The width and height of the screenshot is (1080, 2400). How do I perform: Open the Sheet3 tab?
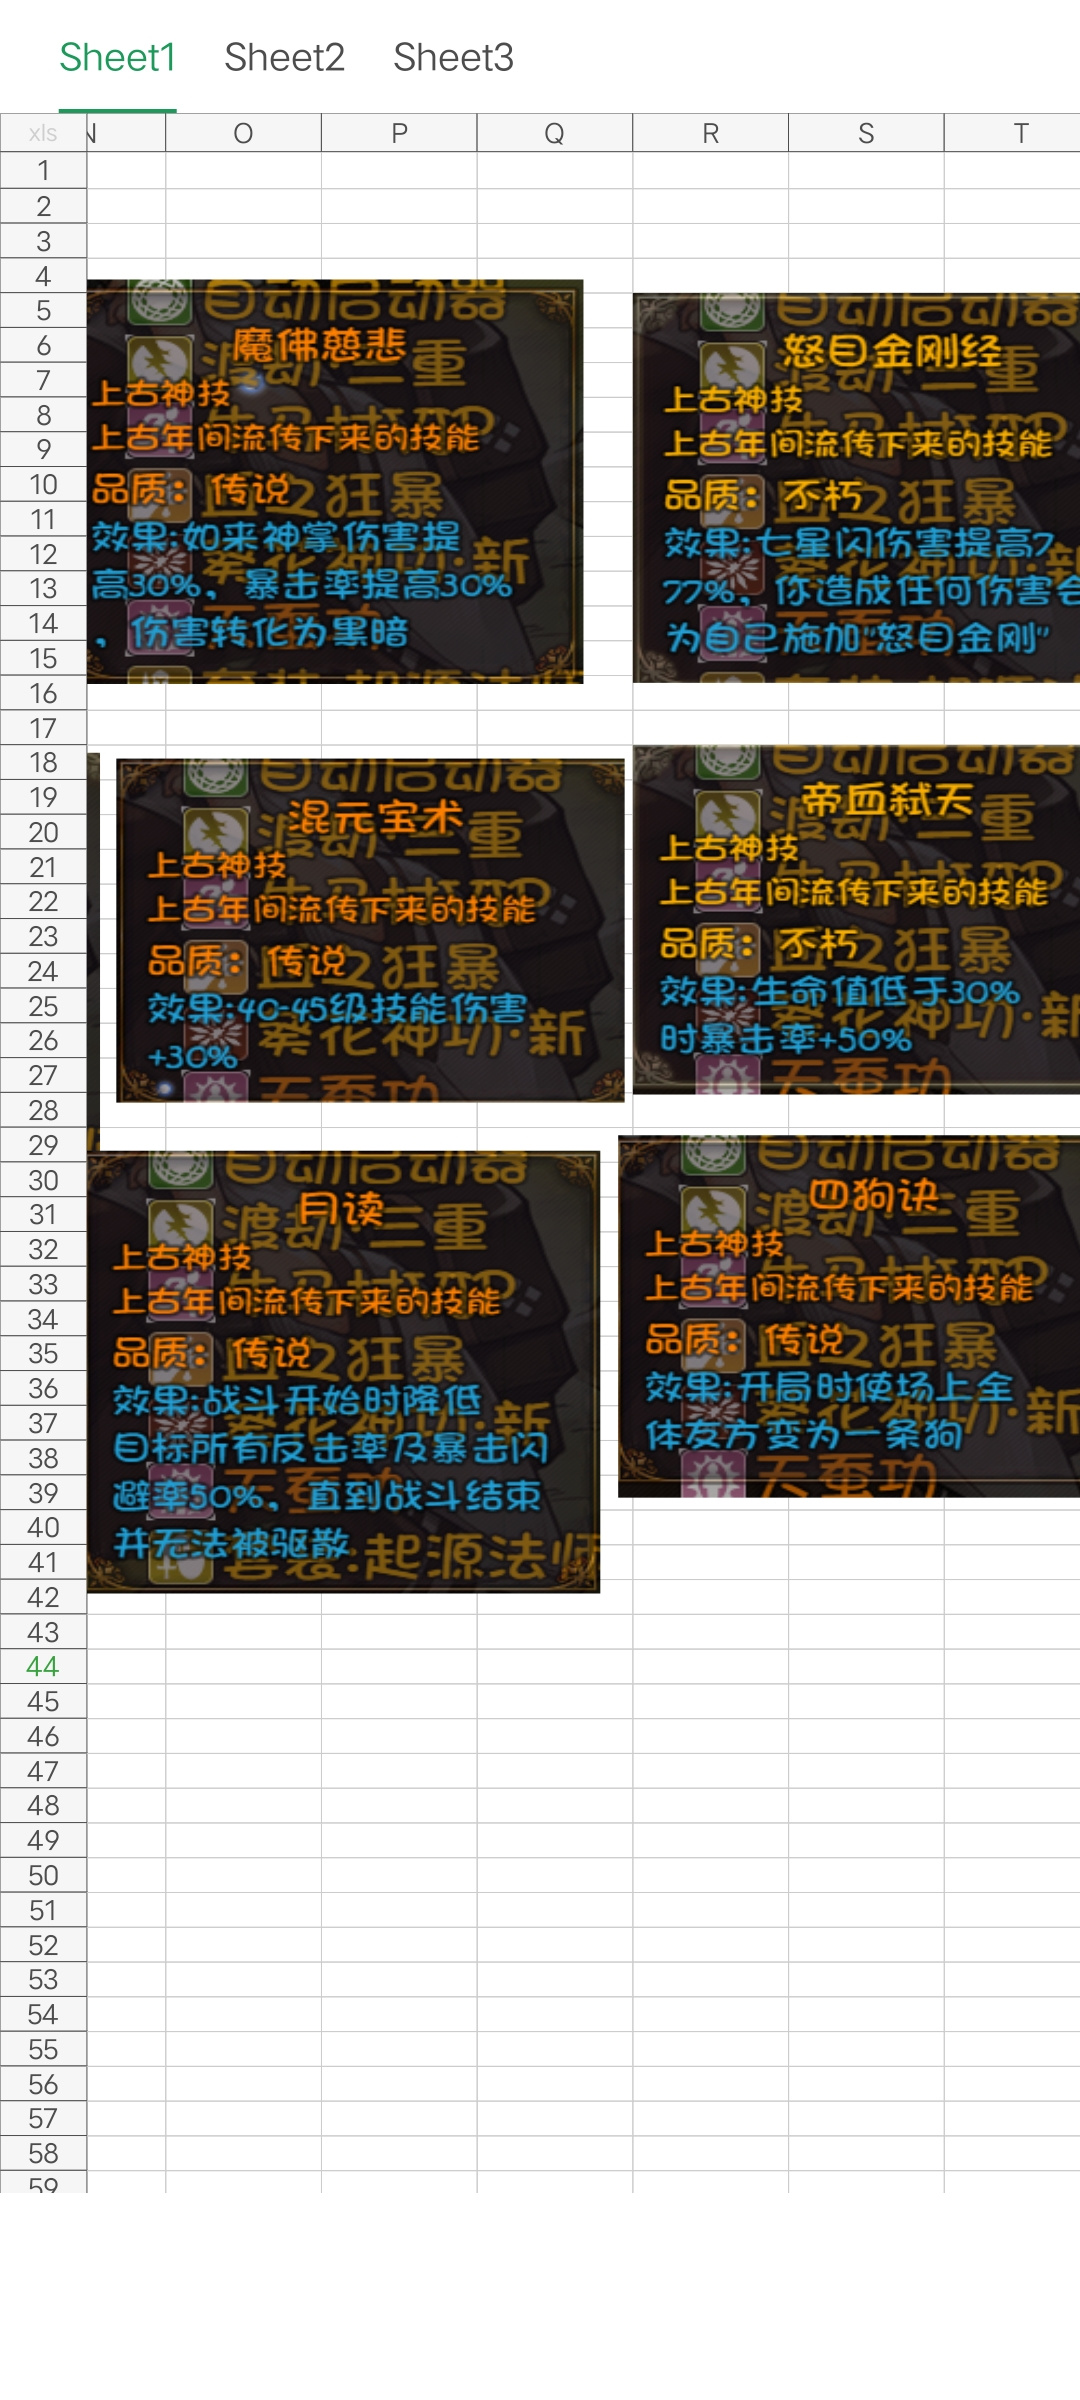click(453, 58)
